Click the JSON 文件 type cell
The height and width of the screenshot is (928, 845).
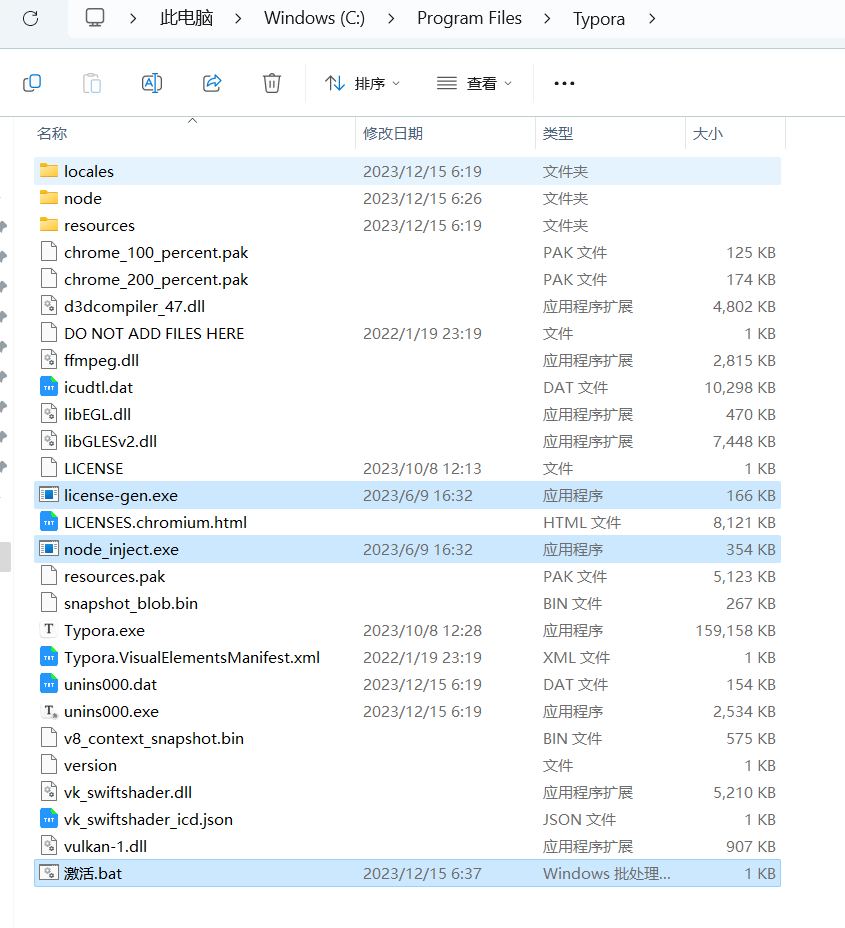point(579,820)
